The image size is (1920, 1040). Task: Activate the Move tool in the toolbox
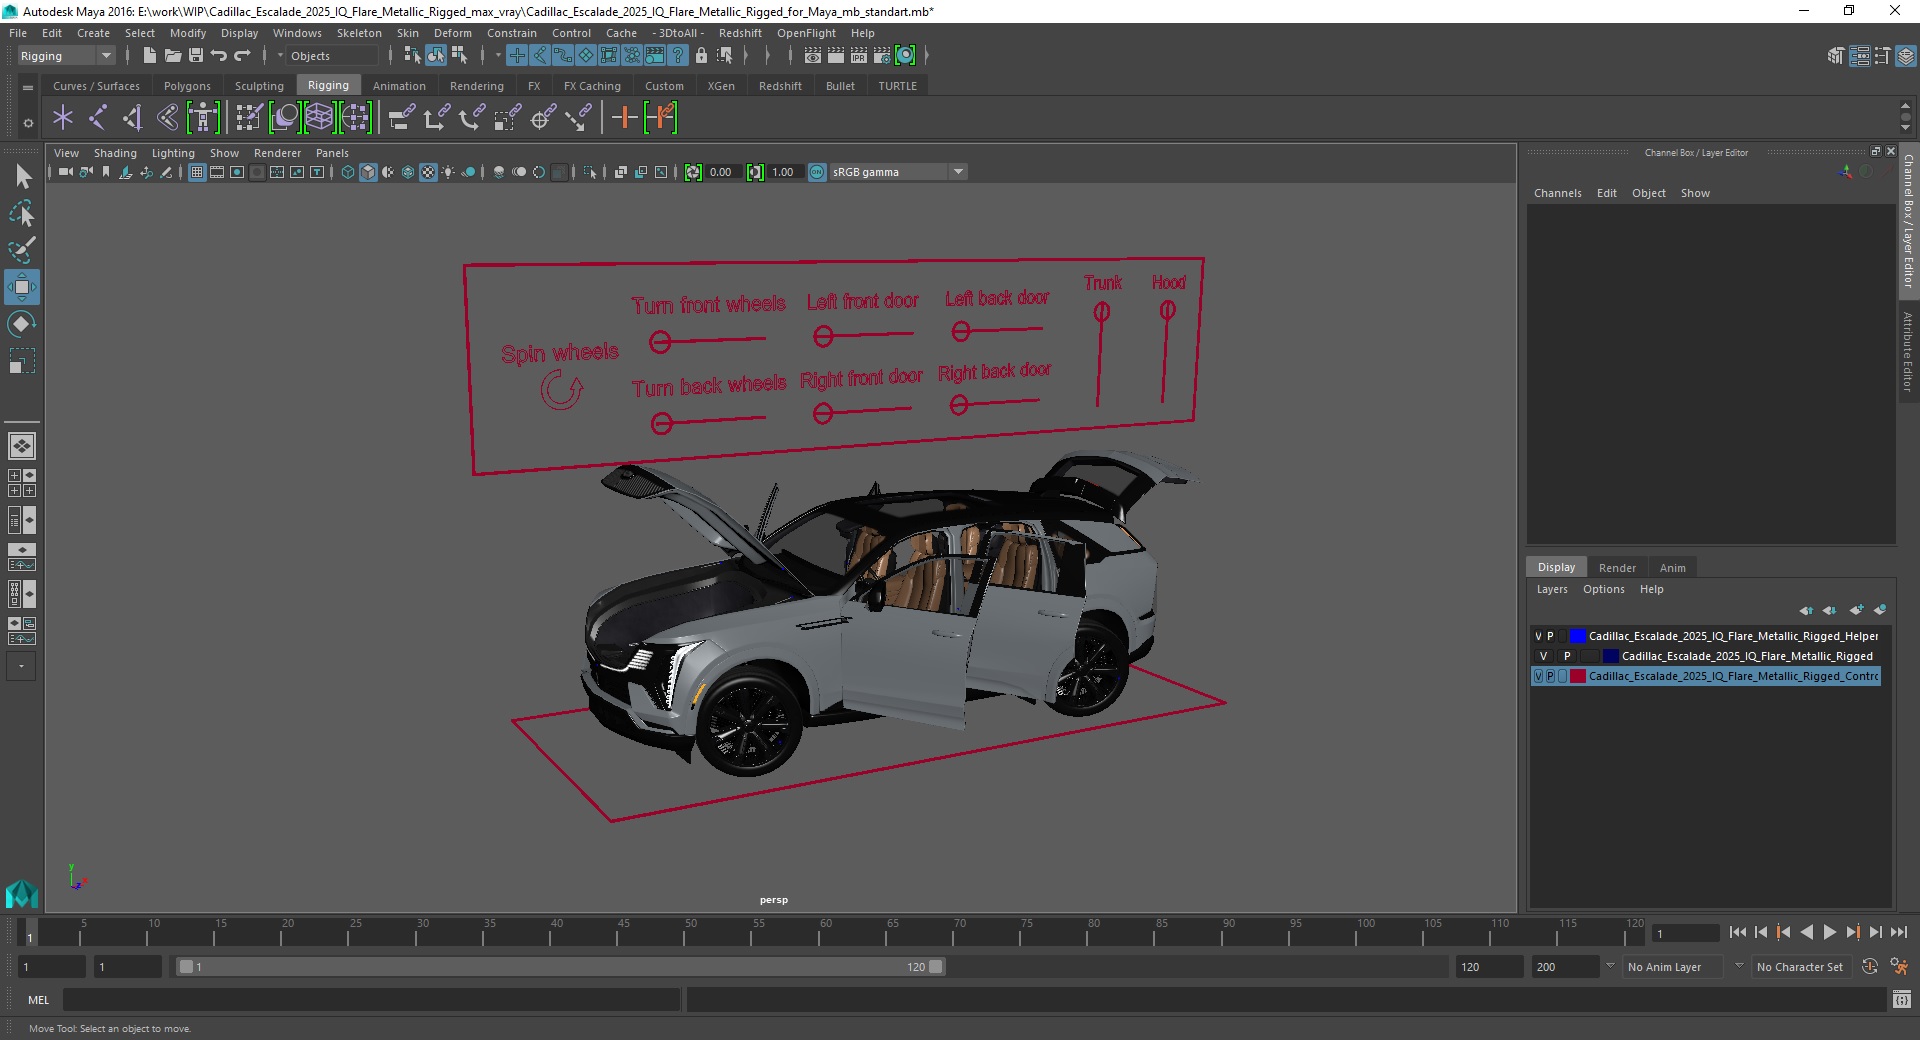22,287
